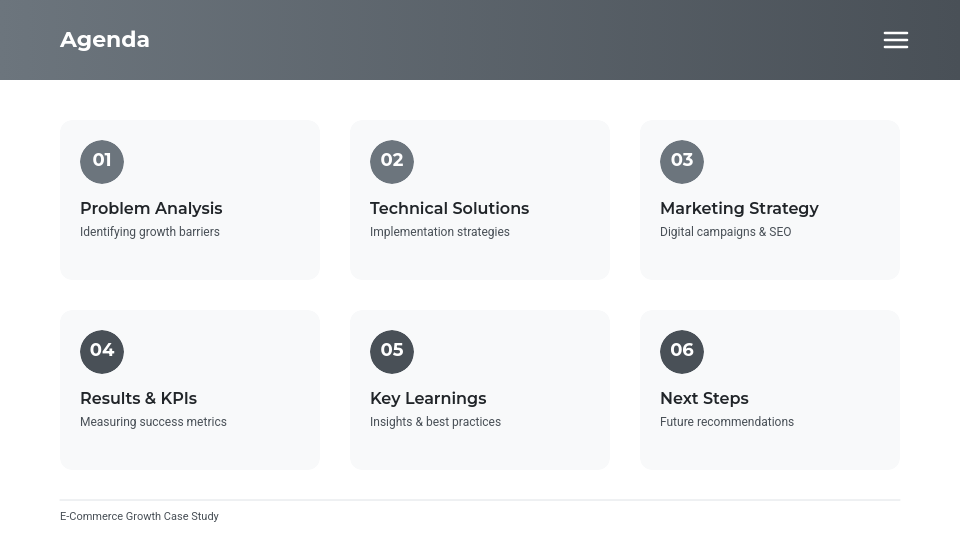Click 'Identifying growth barriers' subtitle
960x540 pixels.
coord(150,232)
